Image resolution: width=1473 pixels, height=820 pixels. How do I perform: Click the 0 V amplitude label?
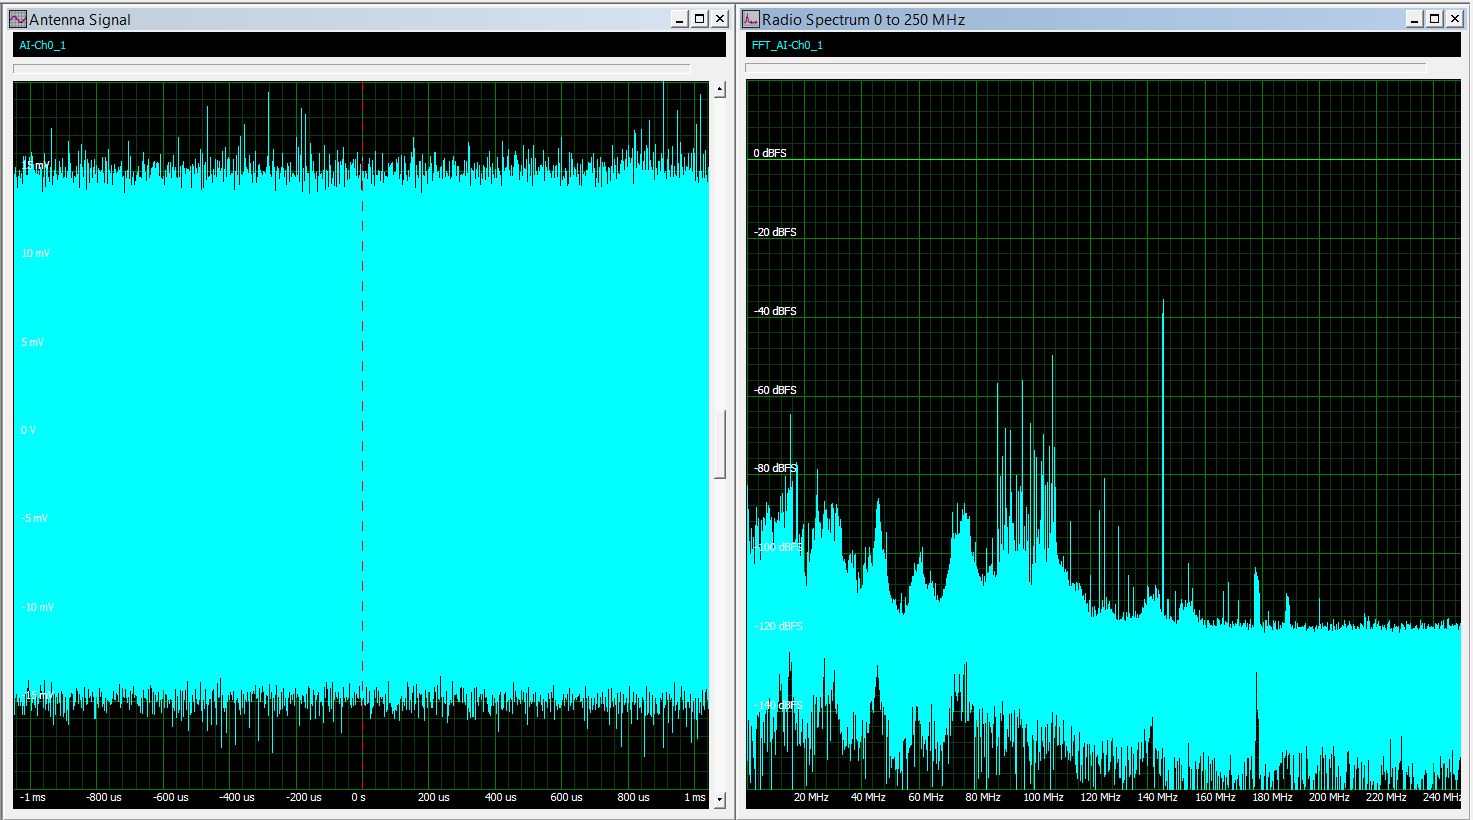point(28,430)
